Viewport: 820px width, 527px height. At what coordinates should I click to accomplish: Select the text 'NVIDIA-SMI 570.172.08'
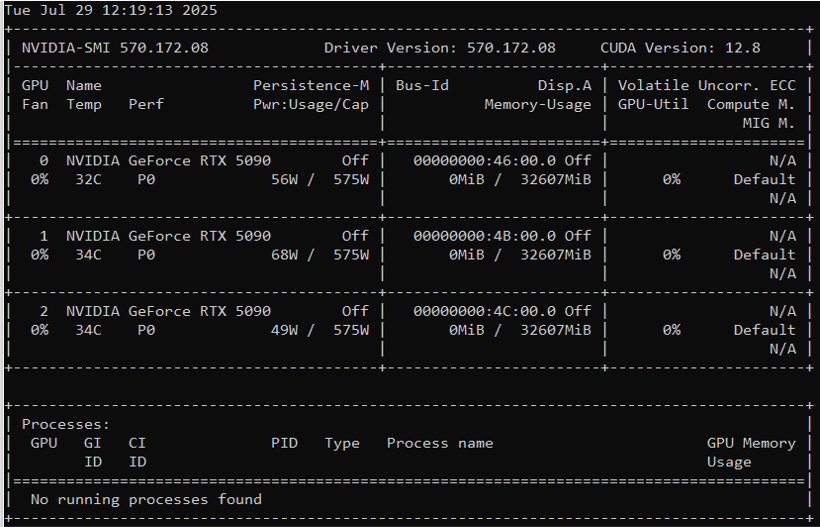click(x=115, y=48)
